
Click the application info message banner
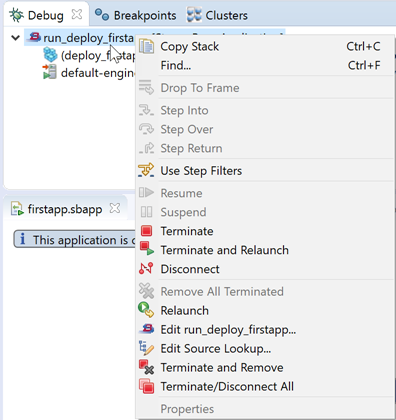74,240
